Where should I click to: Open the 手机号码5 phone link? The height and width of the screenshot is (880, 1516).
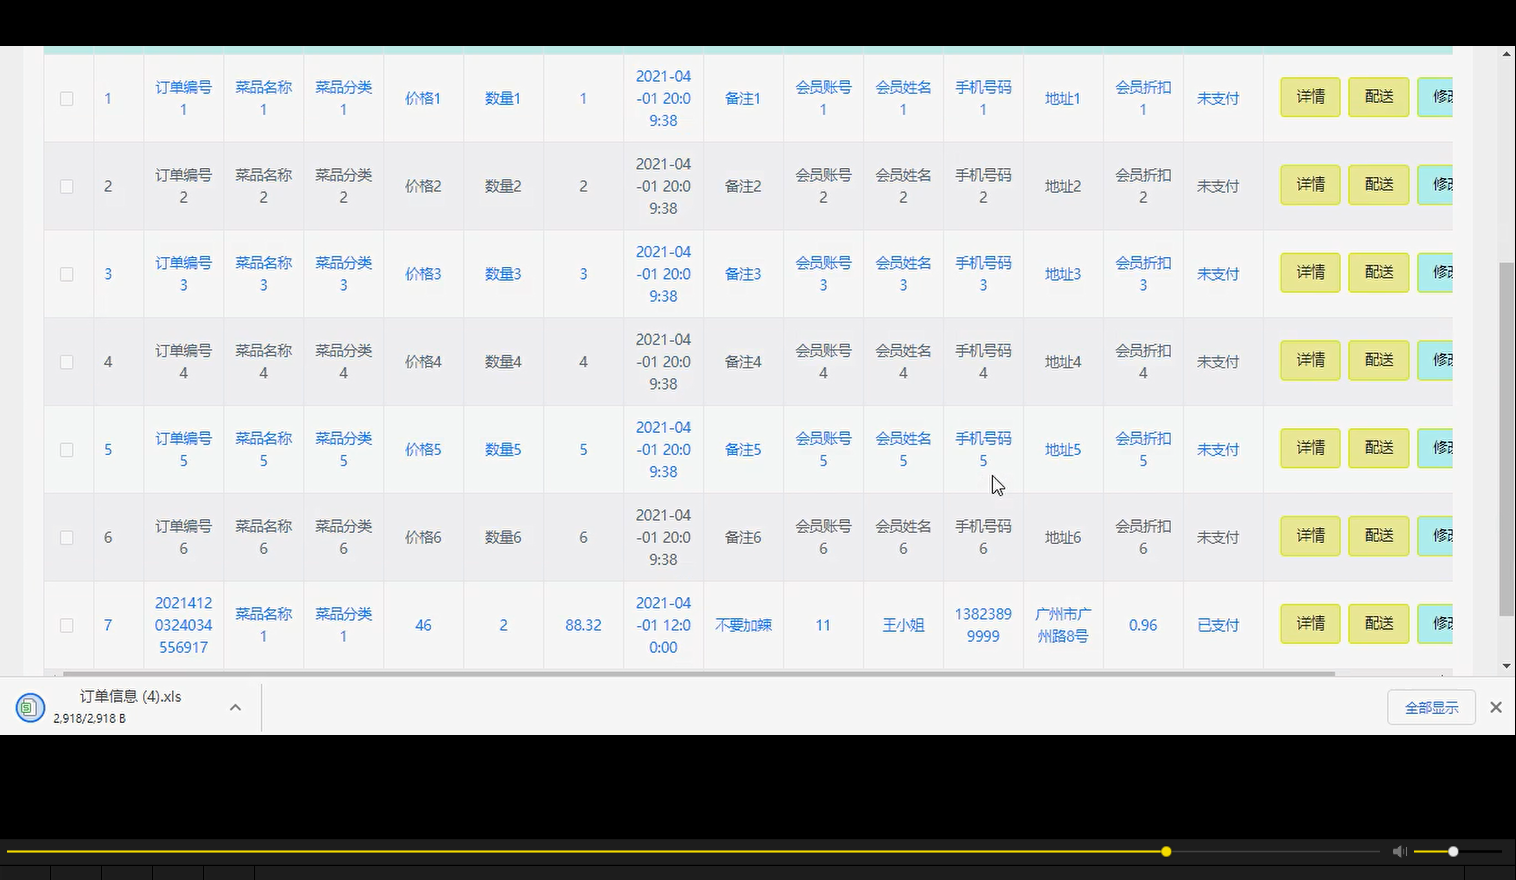pos(982,449)
